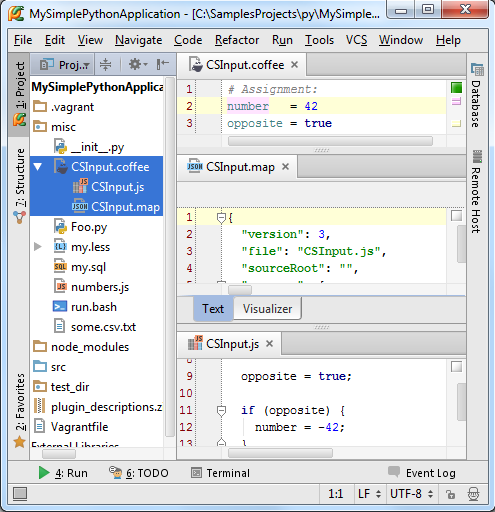The height and width of the screenshot is (512, 495).
Task: Open the Proj view dropdown
Action: tap(65, 64)
